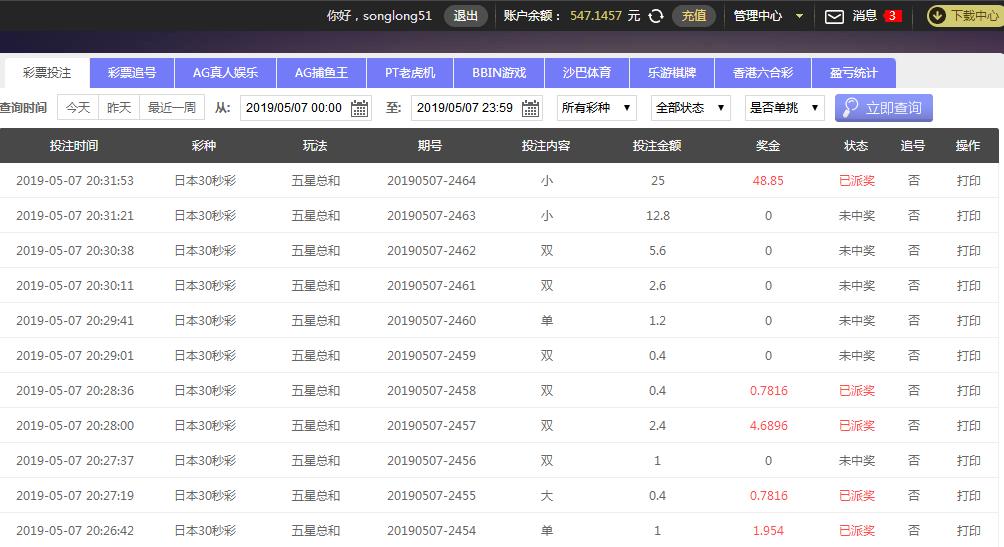Screen dimensions: 1004x547
Task: Click prize amount 1.954
Action: pyautogui.click(x=768, y=530)
